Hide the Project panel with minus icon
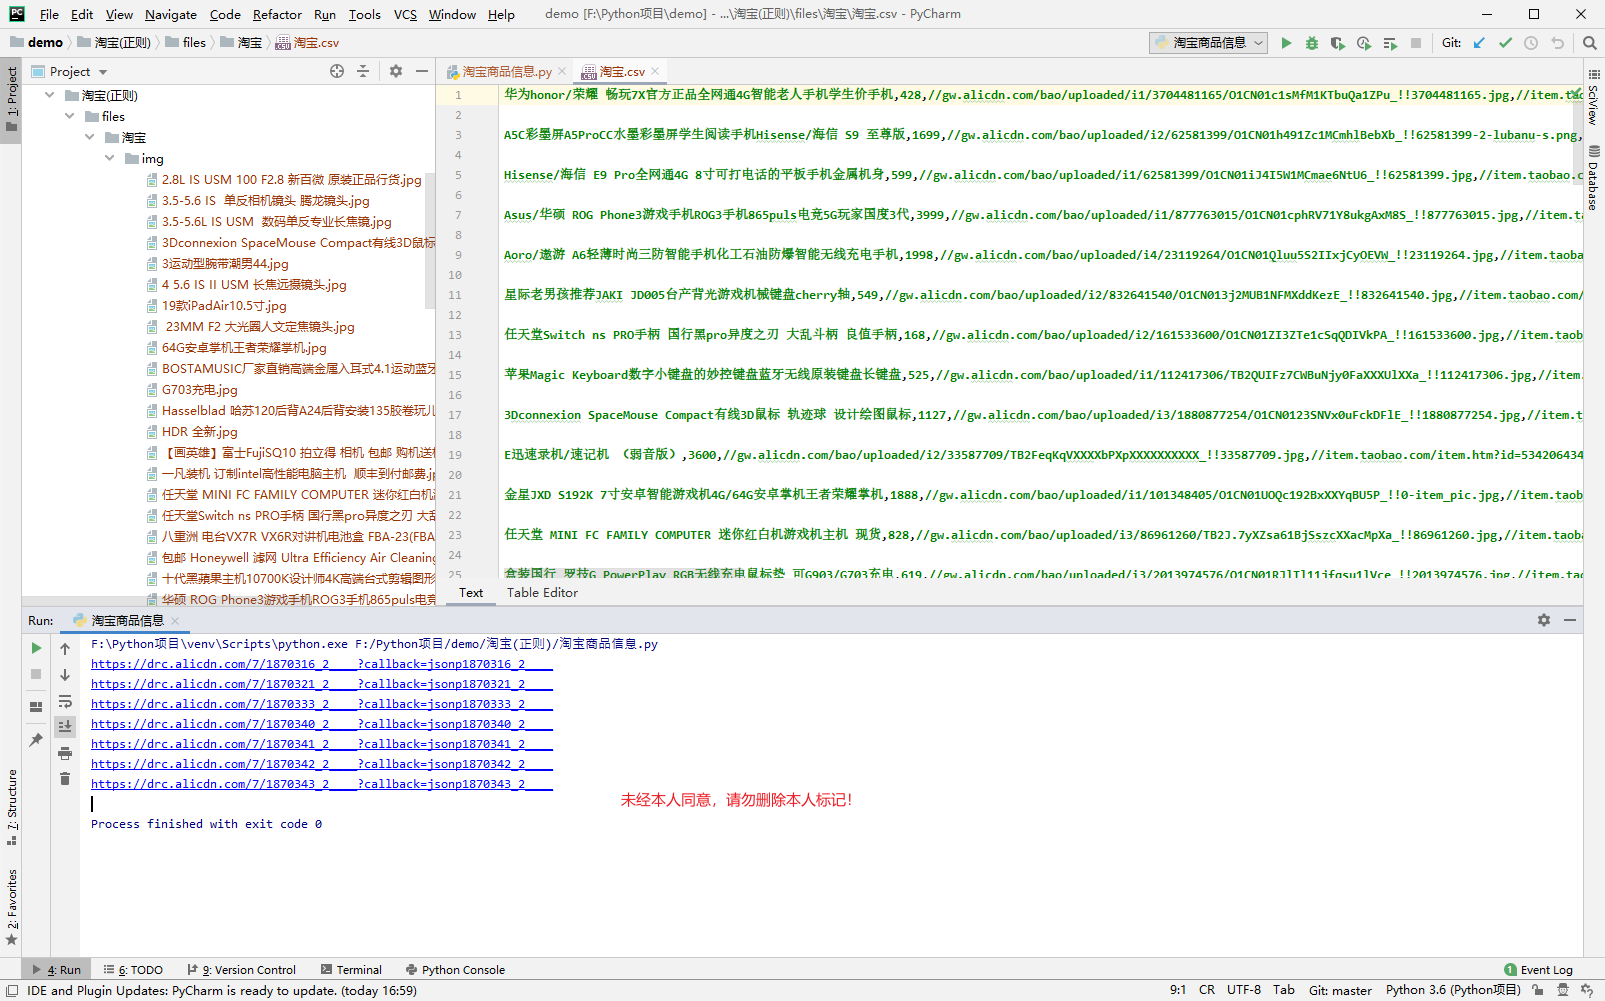Screen dimensions: 1605x1001 click(x=422, y=71)
